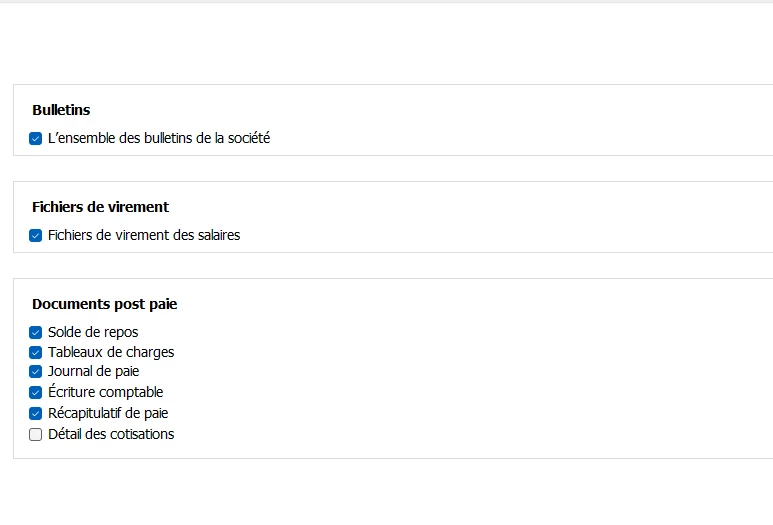Click the 'Détail des cotisations' label text
The image size is (773, 525).
[x=111, y=434]
